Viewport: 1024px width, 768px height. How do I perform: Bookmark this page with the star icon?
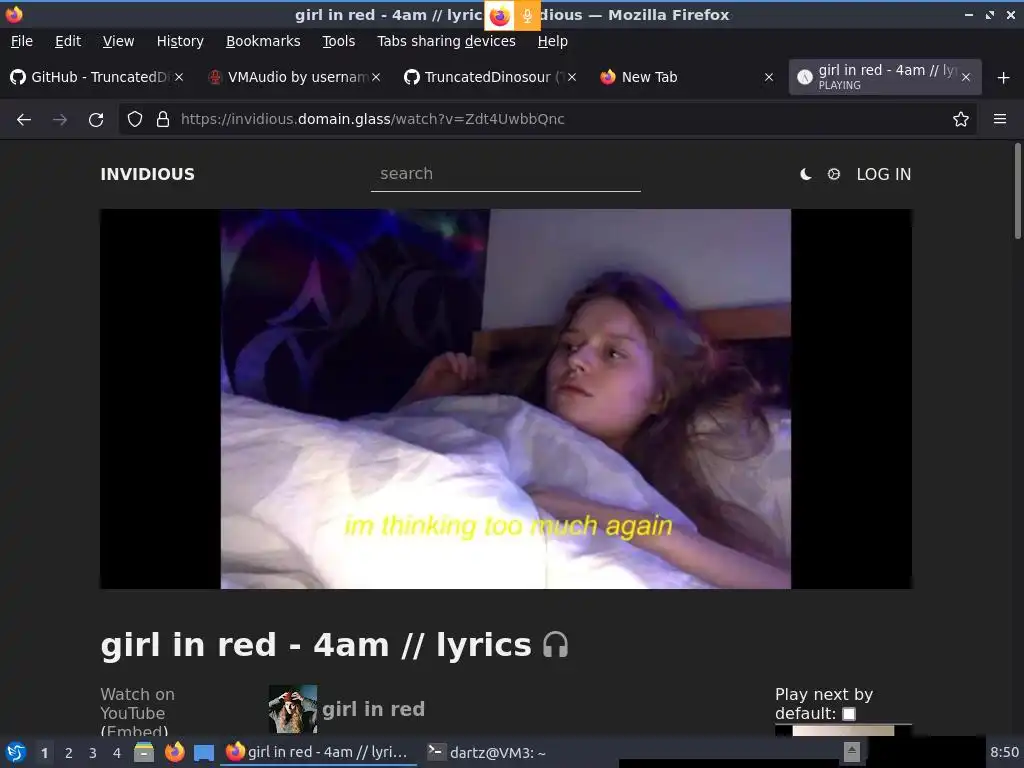point(961,119)
